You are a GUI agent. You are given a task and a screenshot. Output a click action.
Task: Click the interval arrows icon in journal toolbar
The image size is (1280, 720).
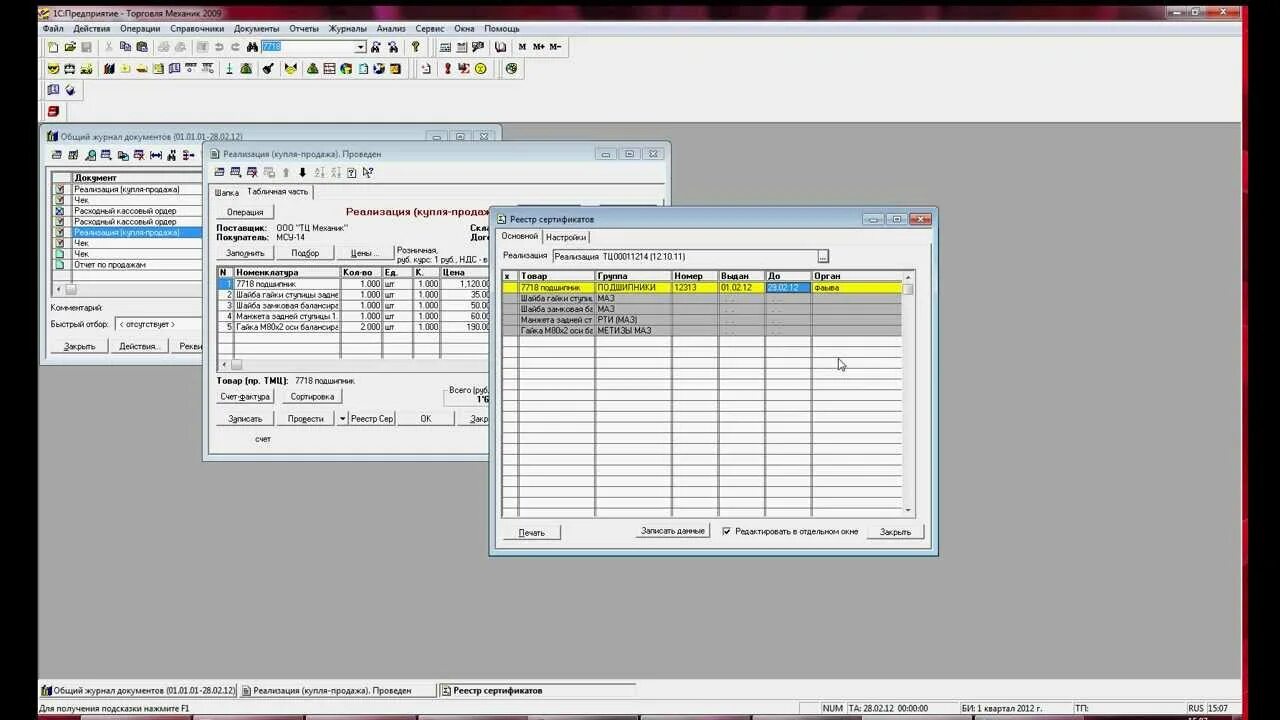[x=155, y=155]
